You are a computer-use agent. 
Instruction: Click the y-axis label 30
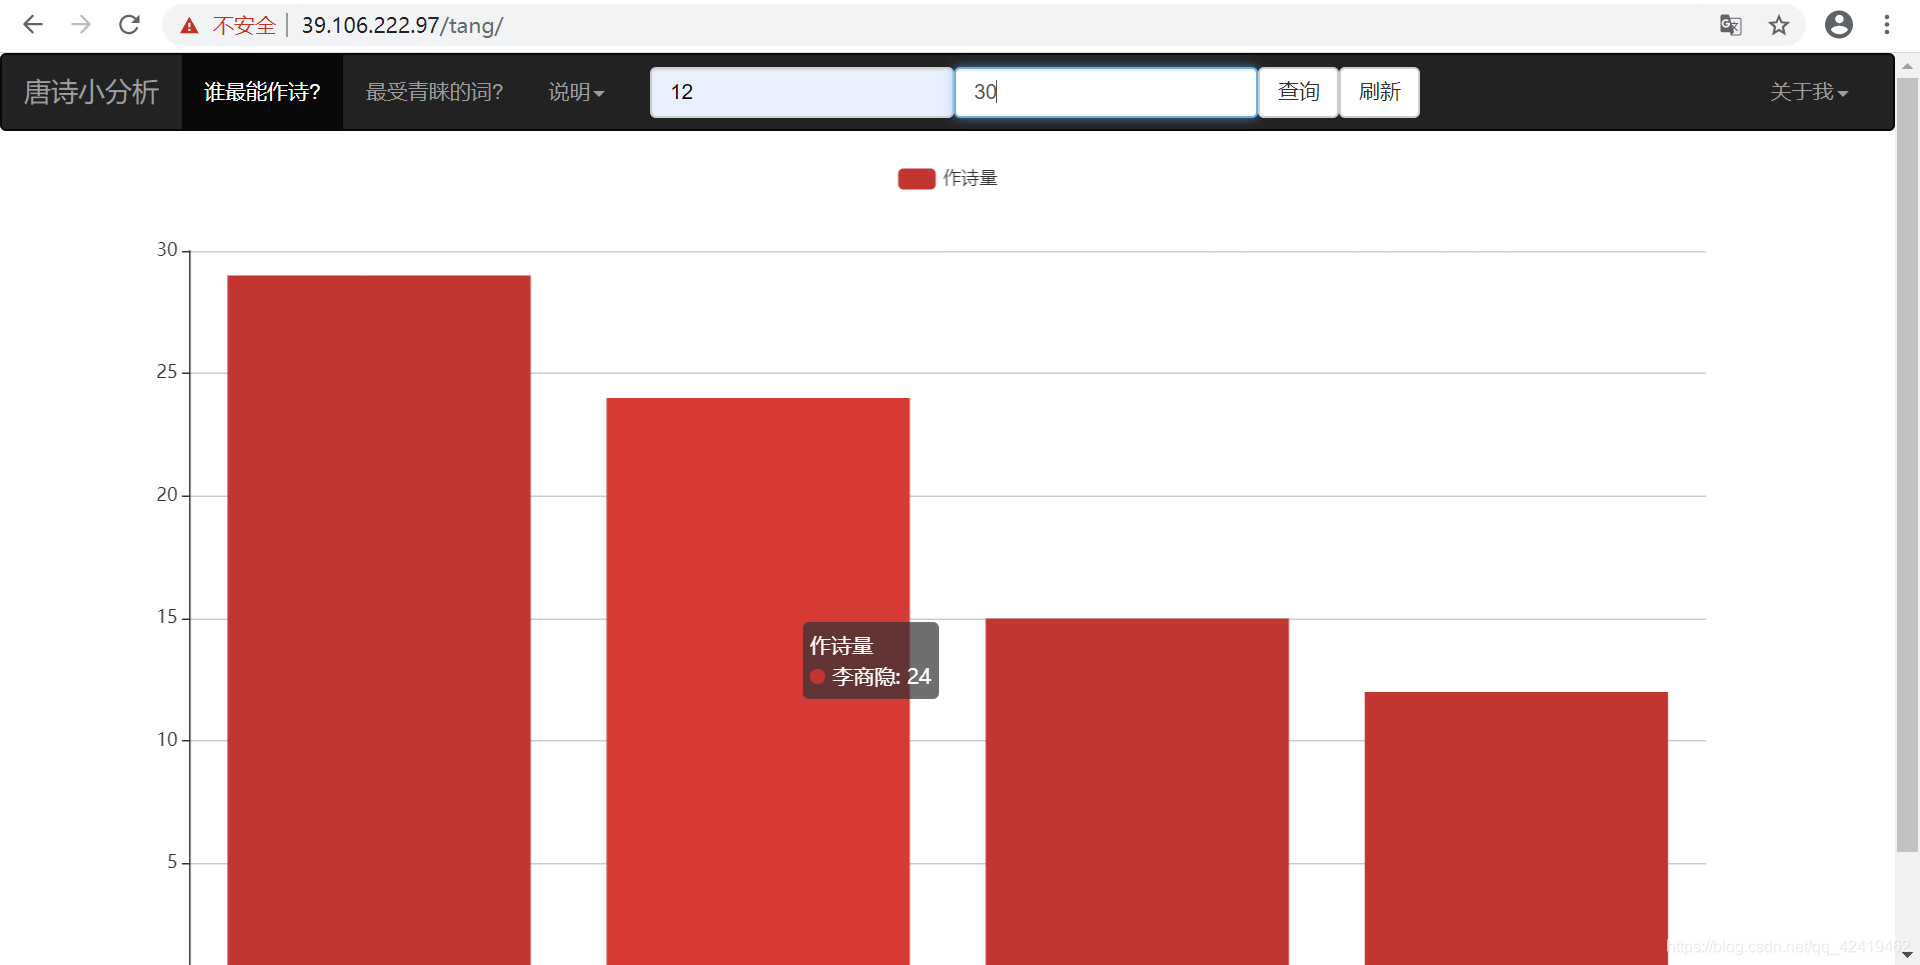tap(167, 250)
